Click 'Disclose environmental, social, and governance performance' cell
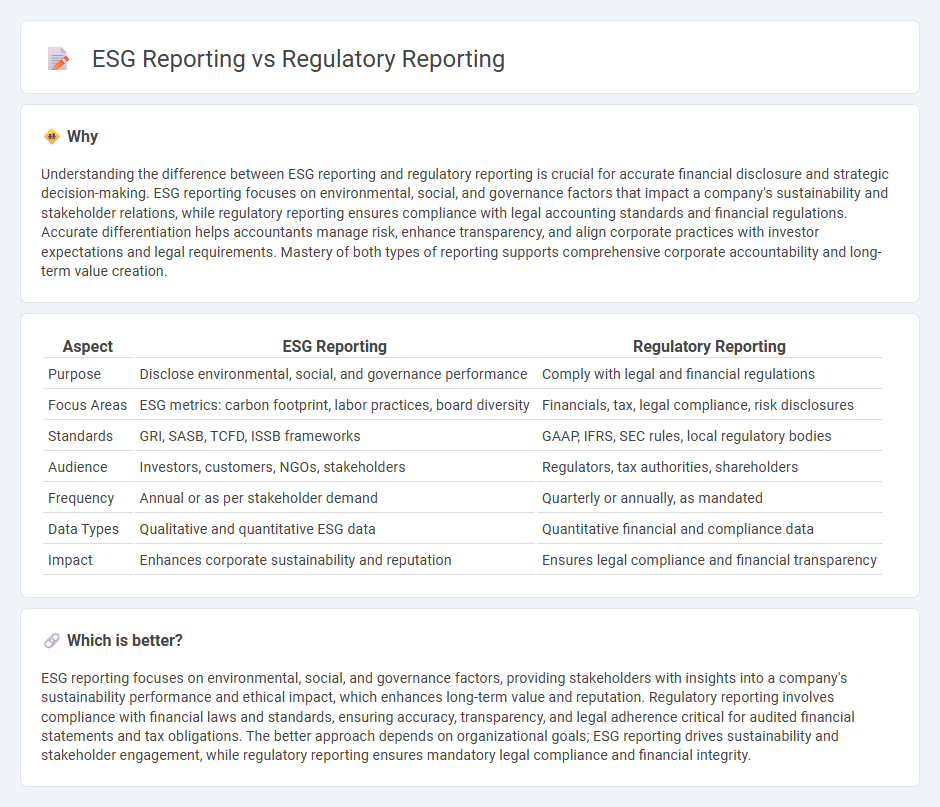This screenshot has height=807, width=940. tap(333, 374)
